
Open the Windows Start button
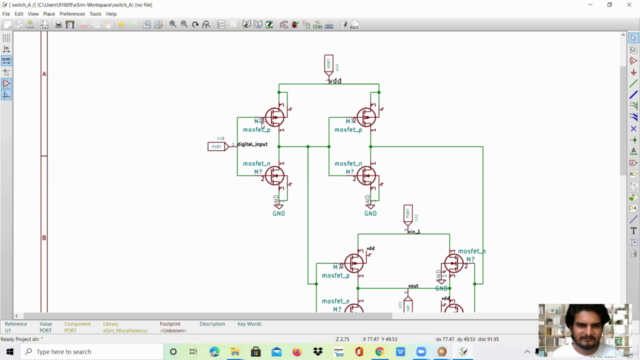click(x=10, y=351)
